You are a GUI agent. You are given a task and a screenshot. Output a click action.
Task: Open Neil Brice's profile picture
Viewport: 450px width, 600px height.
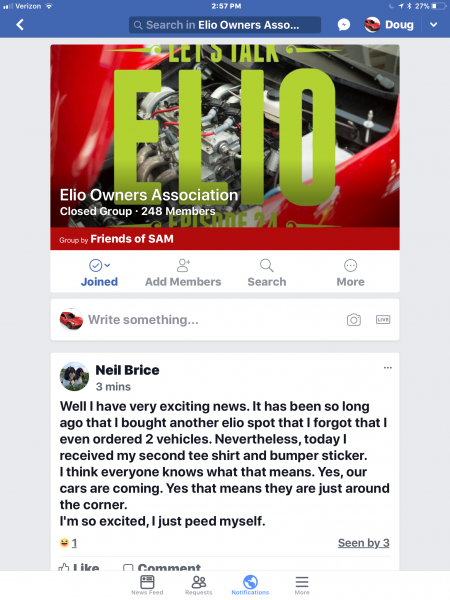coord(74,377)
